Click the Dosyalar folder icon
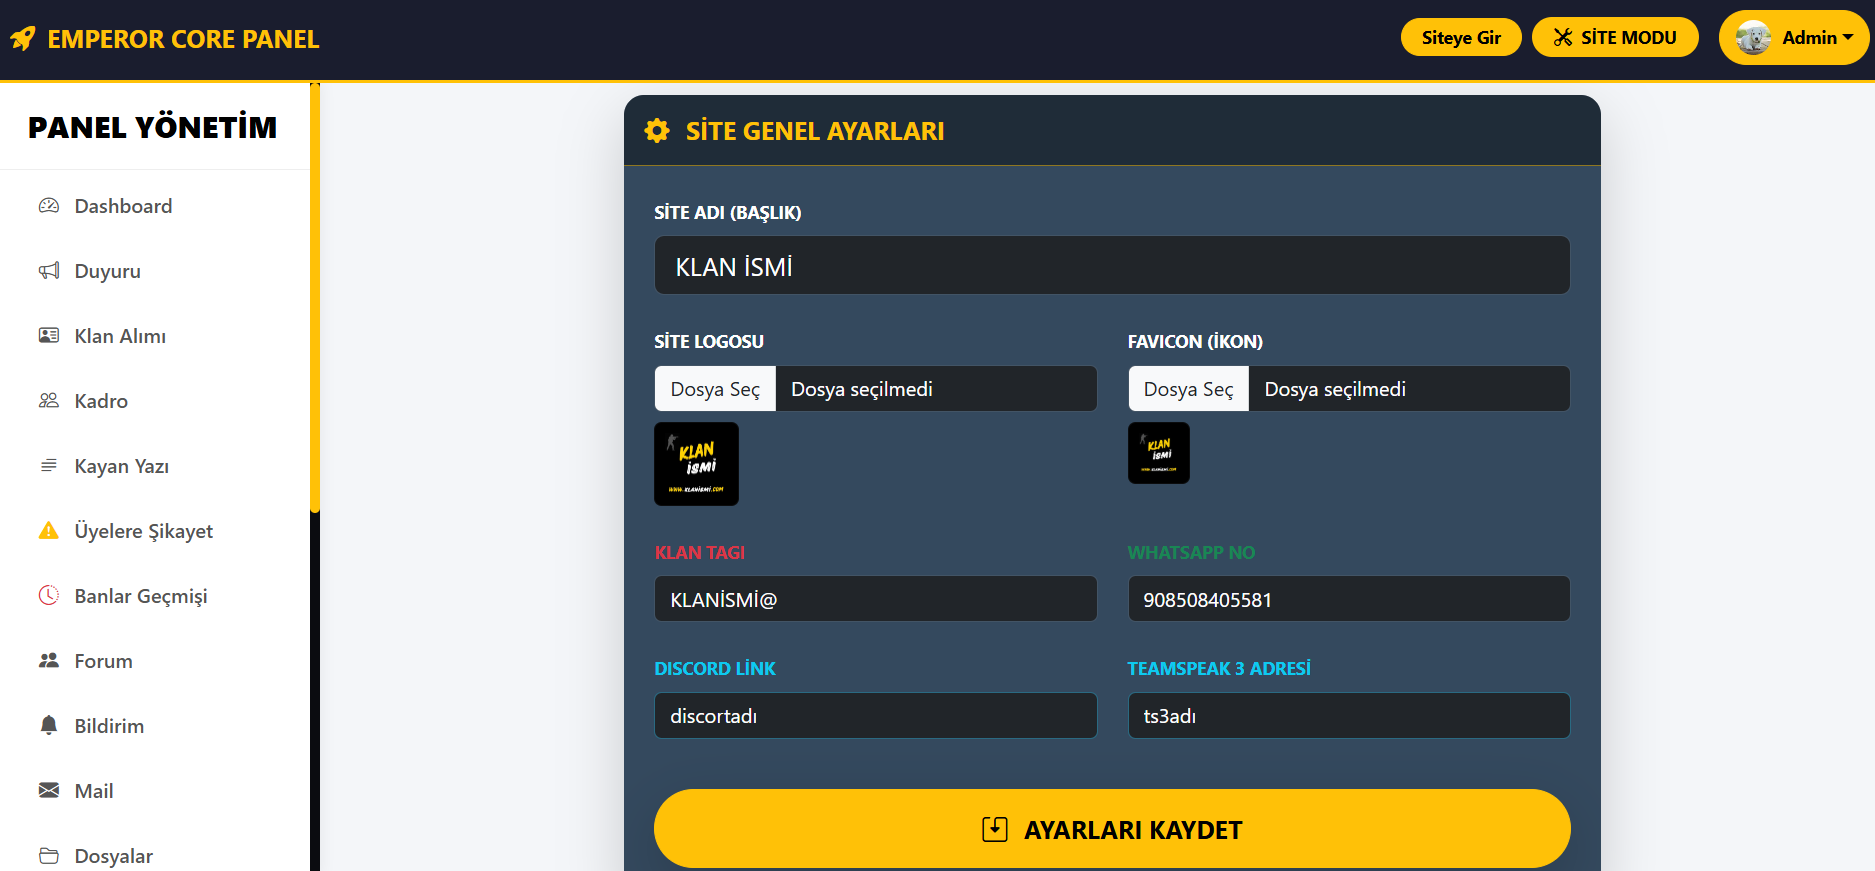Image resolution: width=1875 pixels, height=871 pixels. pos(49,856)
